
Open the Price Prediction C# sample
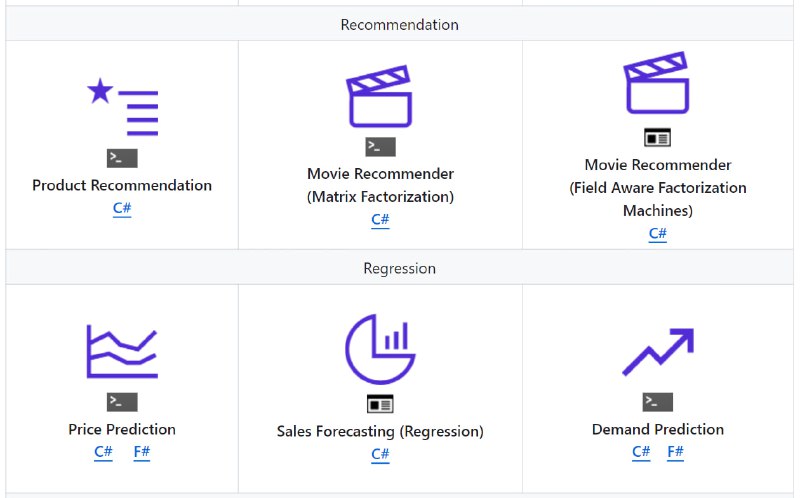click(103, 452)
